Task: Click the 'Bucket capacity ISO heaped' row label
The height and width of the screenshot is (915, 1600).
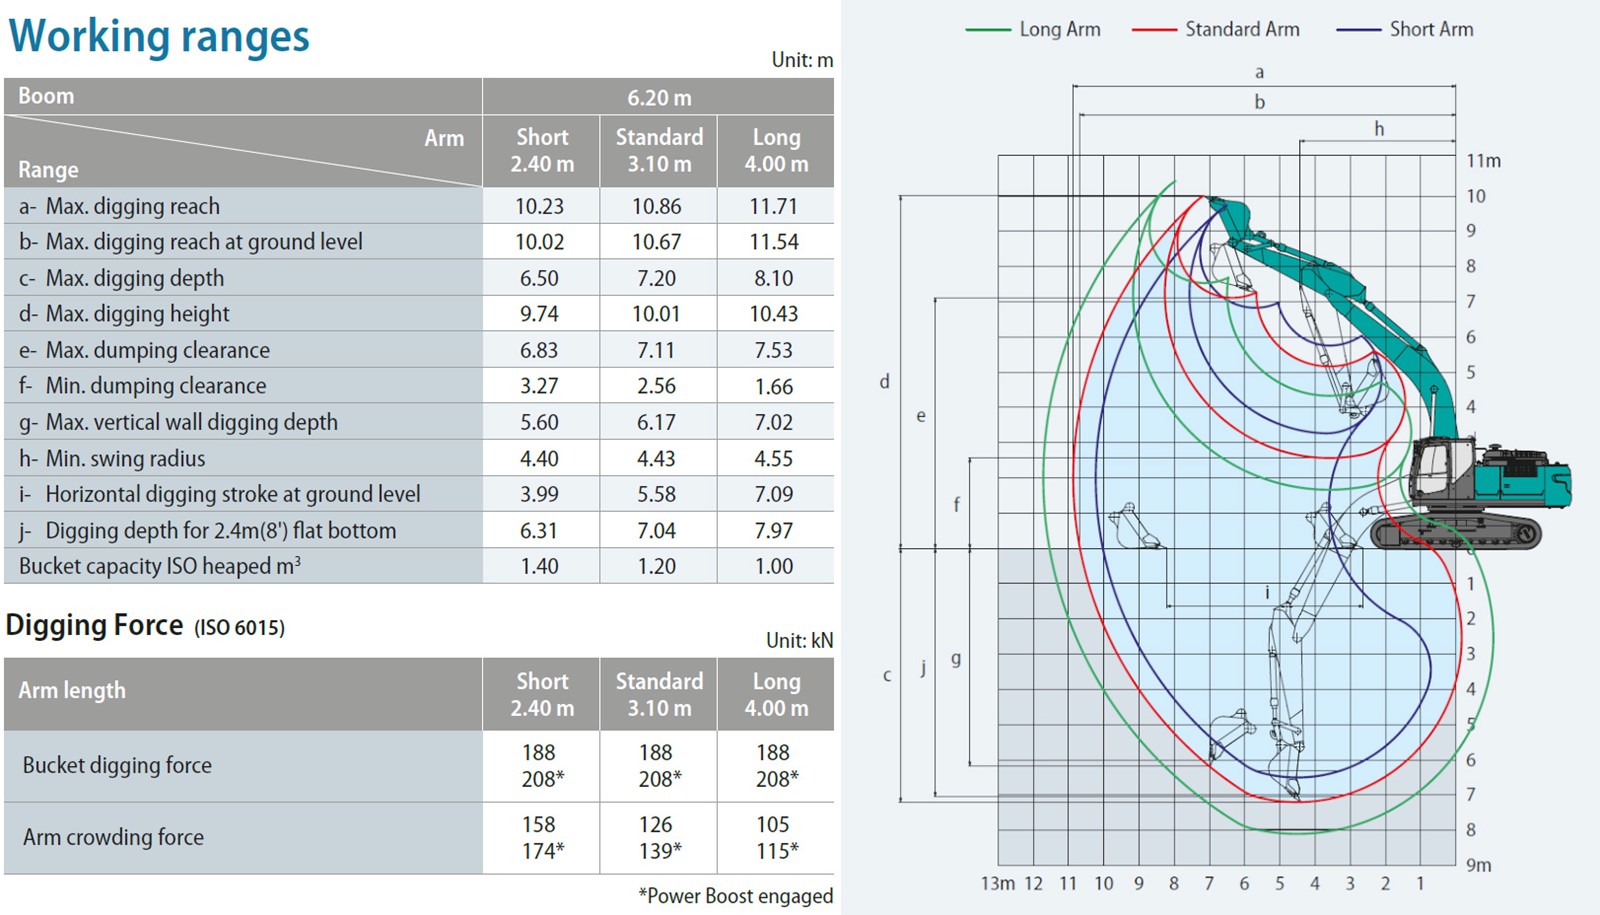Action: pos(160,566)
